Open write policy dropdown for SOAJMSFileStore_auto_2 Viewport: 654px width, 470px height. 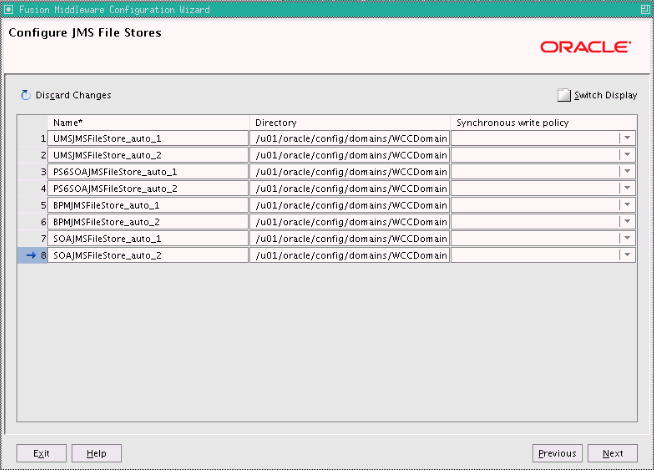pos(627,255)
